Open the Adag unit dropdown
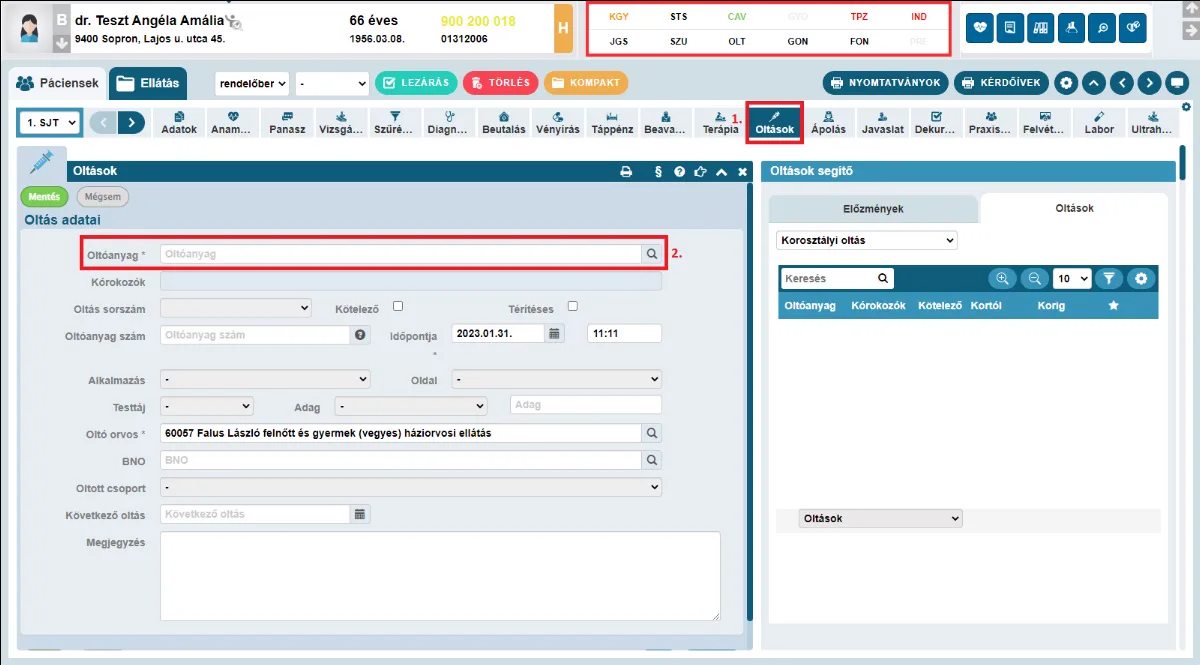This screenshot has height=665, width=1200. 411,407
